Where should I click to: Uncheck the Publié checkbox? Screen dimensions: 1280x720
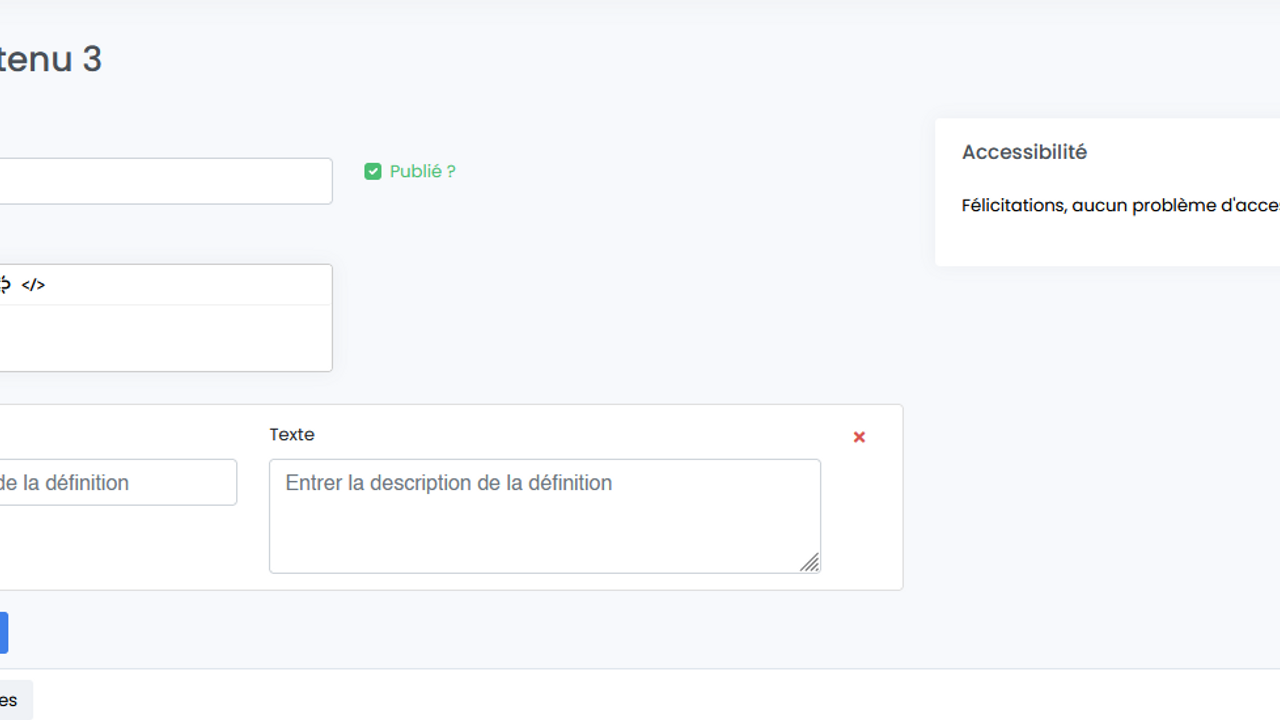[373, 172]
